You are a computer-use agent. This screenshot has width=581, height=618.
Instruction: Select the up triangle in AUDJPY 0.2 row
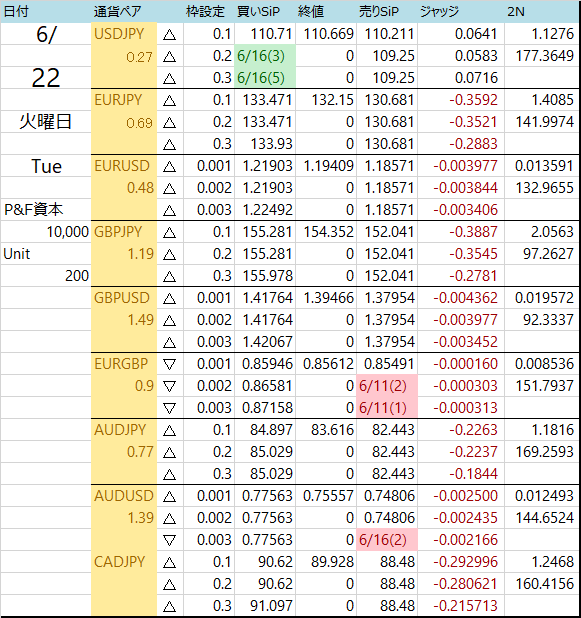[x=169, y=453]
